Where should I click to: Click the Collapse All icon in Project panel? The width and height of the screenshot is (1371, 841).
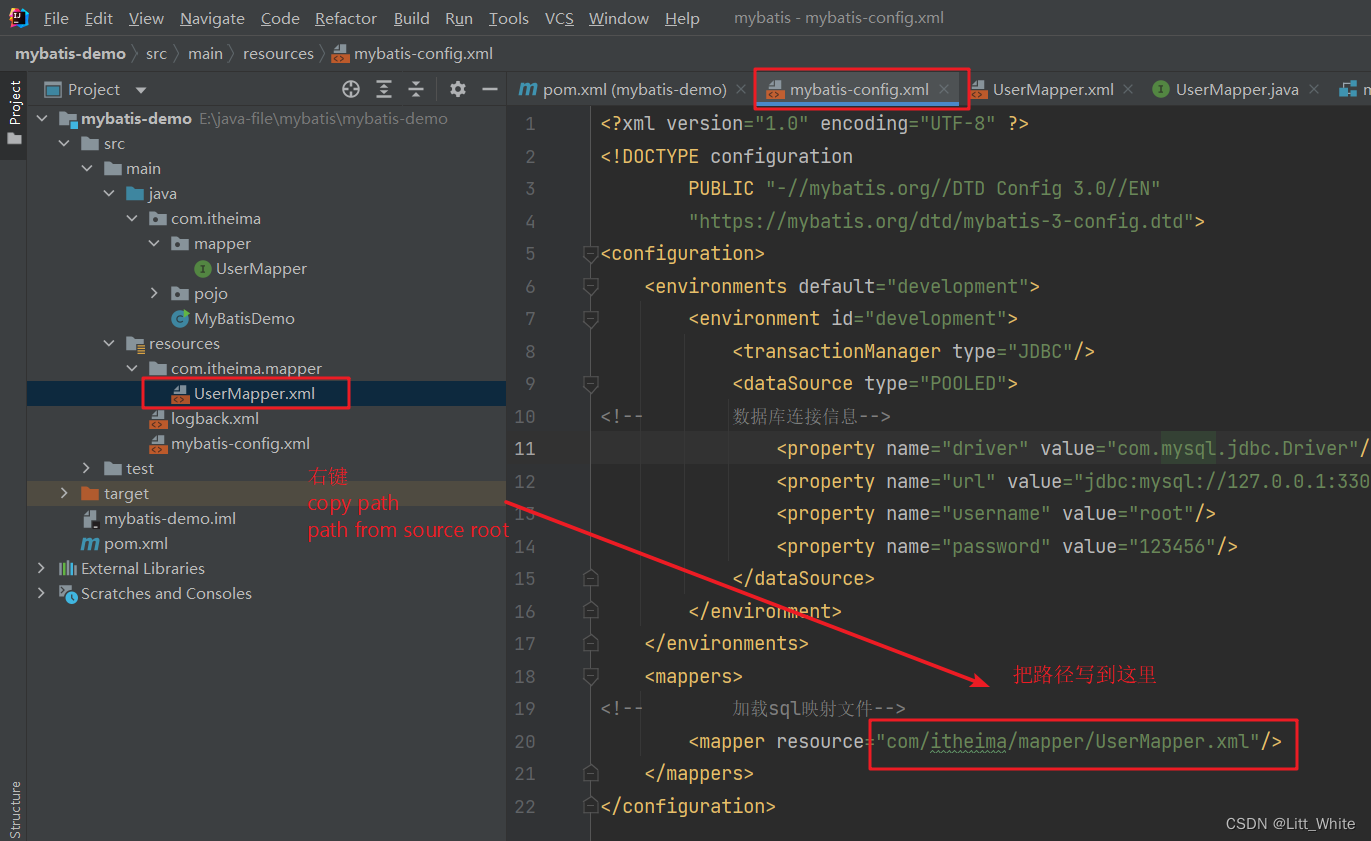pyautogui.click(x=416, y=89)
